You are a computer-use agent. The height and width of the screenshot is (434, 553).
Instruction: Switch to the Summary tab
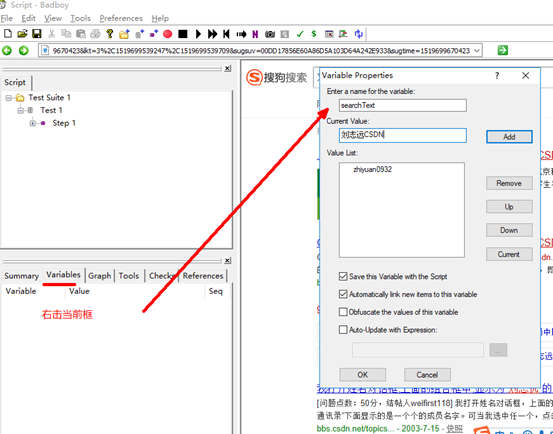click(x=22, y=276)
